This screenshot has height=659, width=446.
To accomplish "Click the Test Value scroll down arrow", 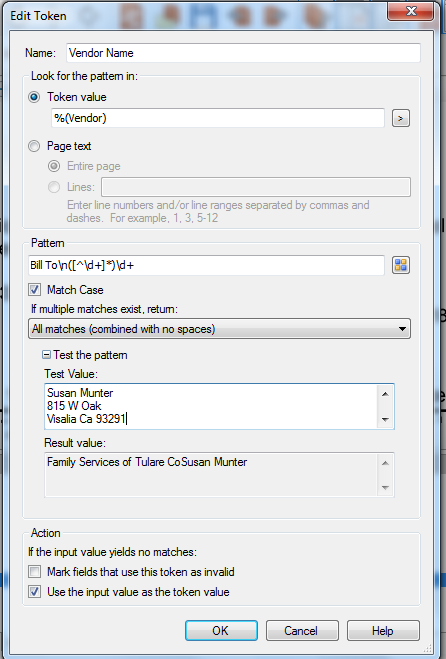I will 385,419.
